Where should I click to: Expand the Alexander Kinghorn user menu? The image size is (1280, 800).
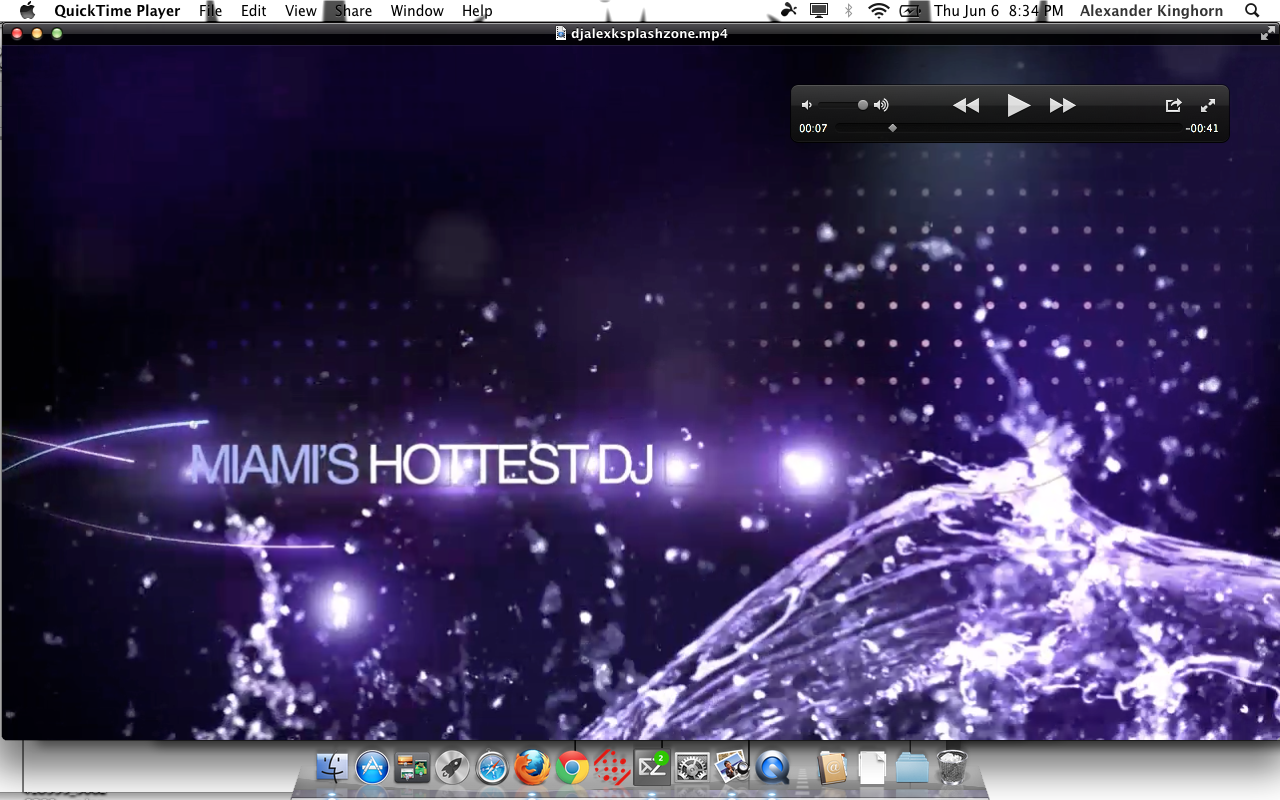point(1151,11)
